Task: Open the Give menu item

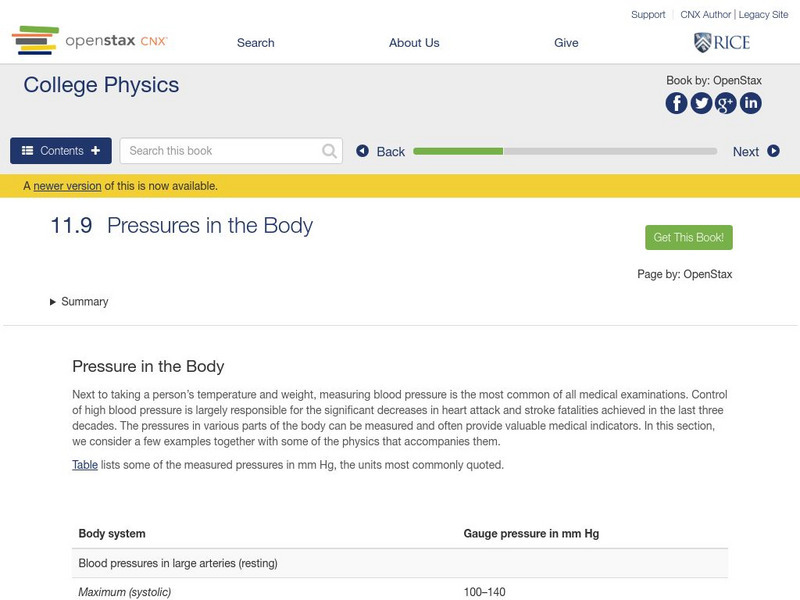Action: (566, 43)
